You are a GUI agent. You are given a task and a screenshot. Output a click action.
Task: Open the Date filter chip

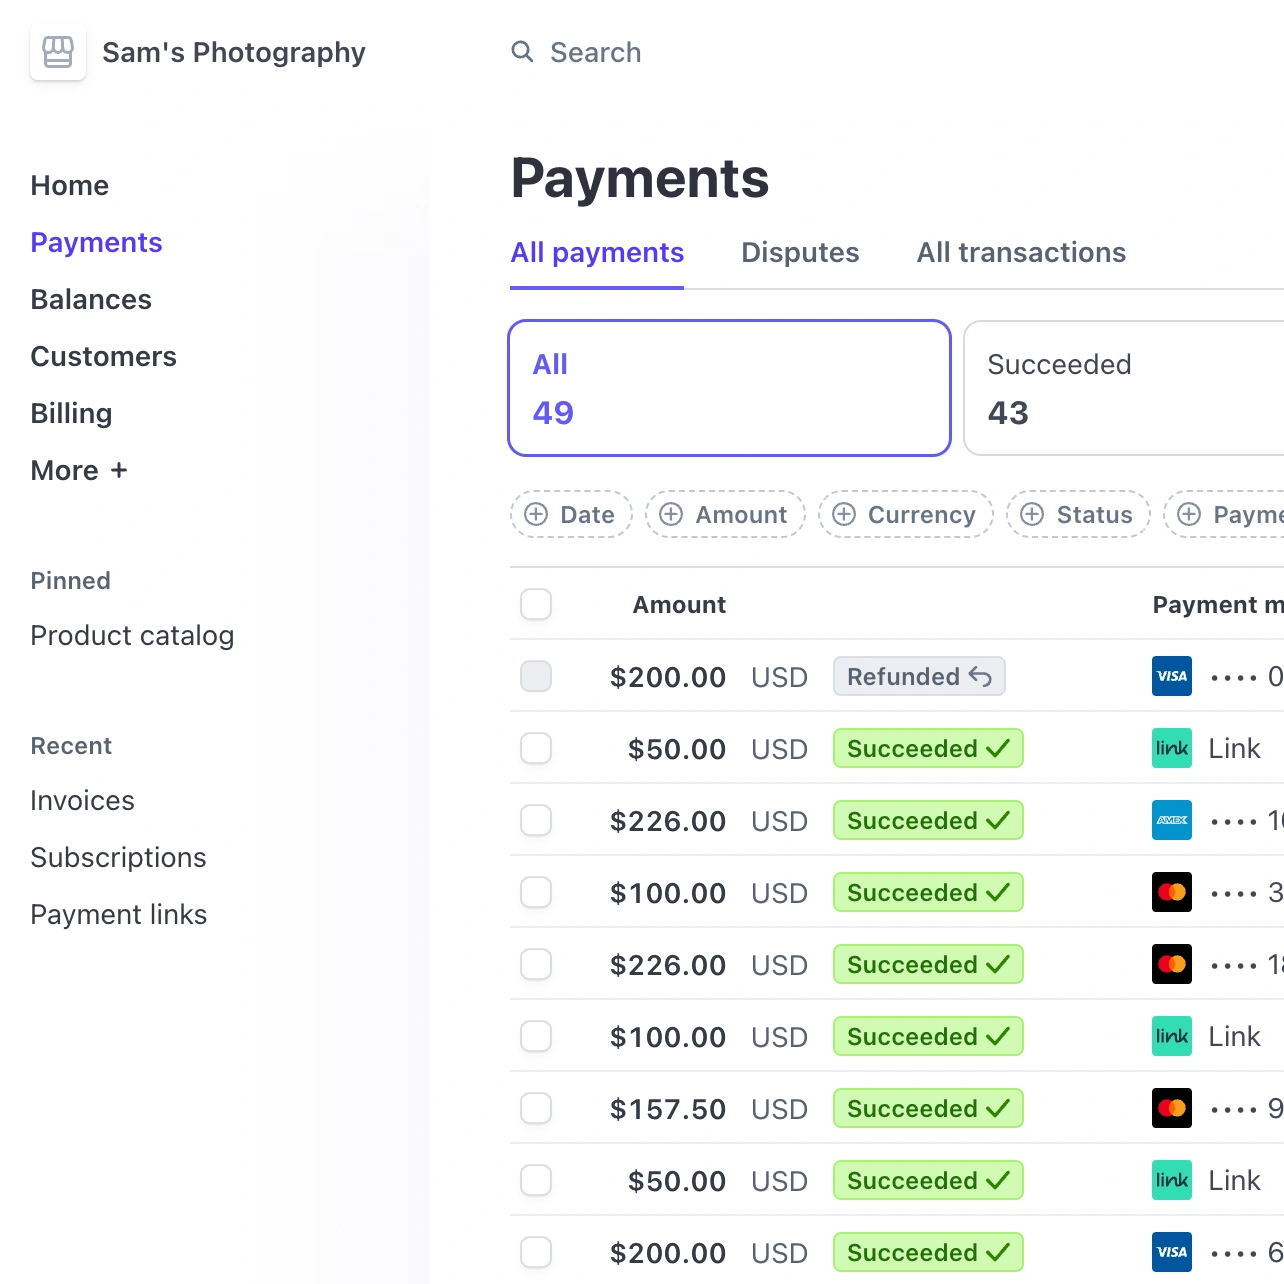(571, 515)
